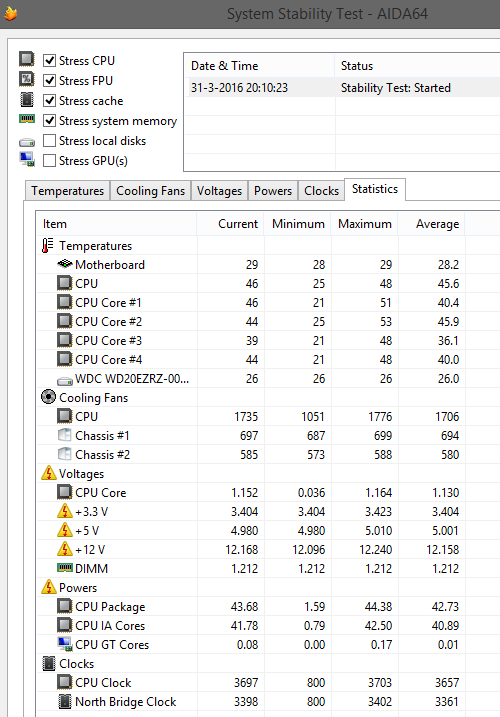Click the Chassis #1 fan icon
The height and width of the screenshot is (717, 500).
(65, 435)
